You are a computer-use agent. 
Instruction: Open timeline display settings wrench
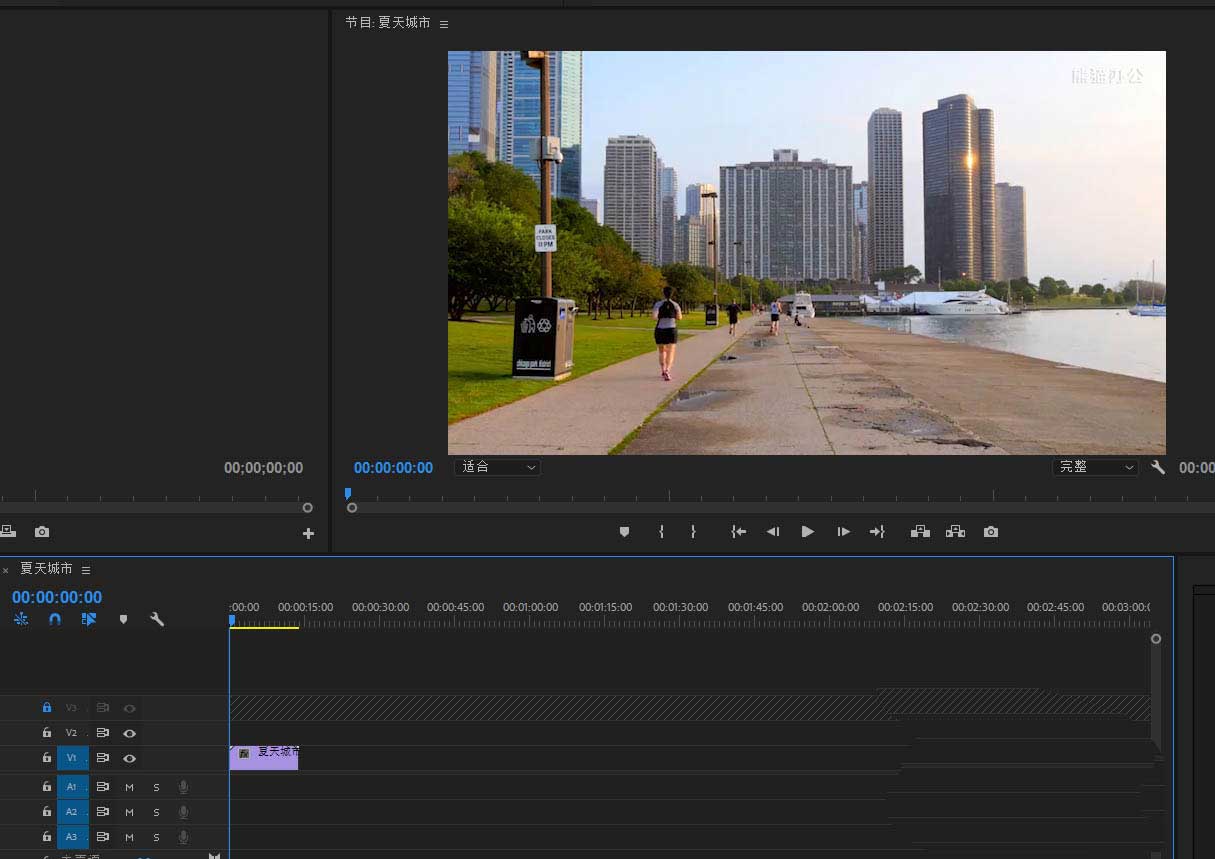pyautogui.click(x=157, y=619)
